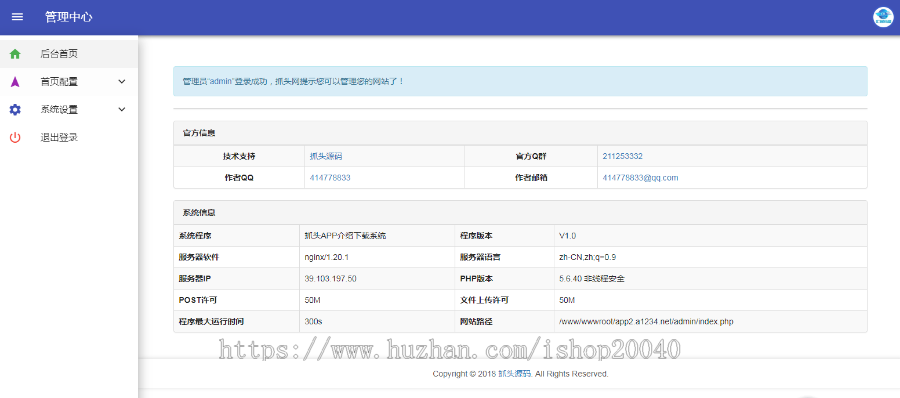
Task: Click the POST许可 label cell
Action: tap(236, 300)
